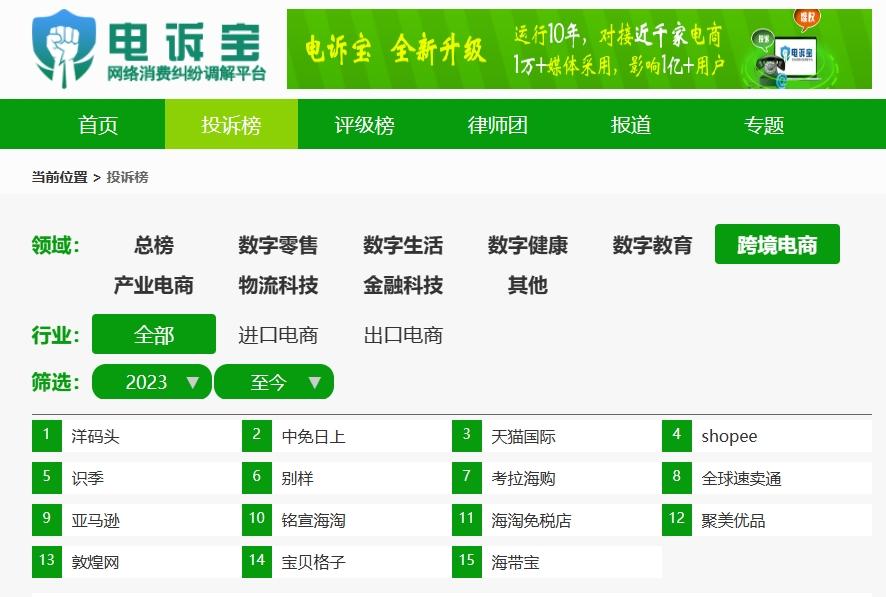
Task: Open 报道 in the navigation bar
Action: tap(631, 124)
